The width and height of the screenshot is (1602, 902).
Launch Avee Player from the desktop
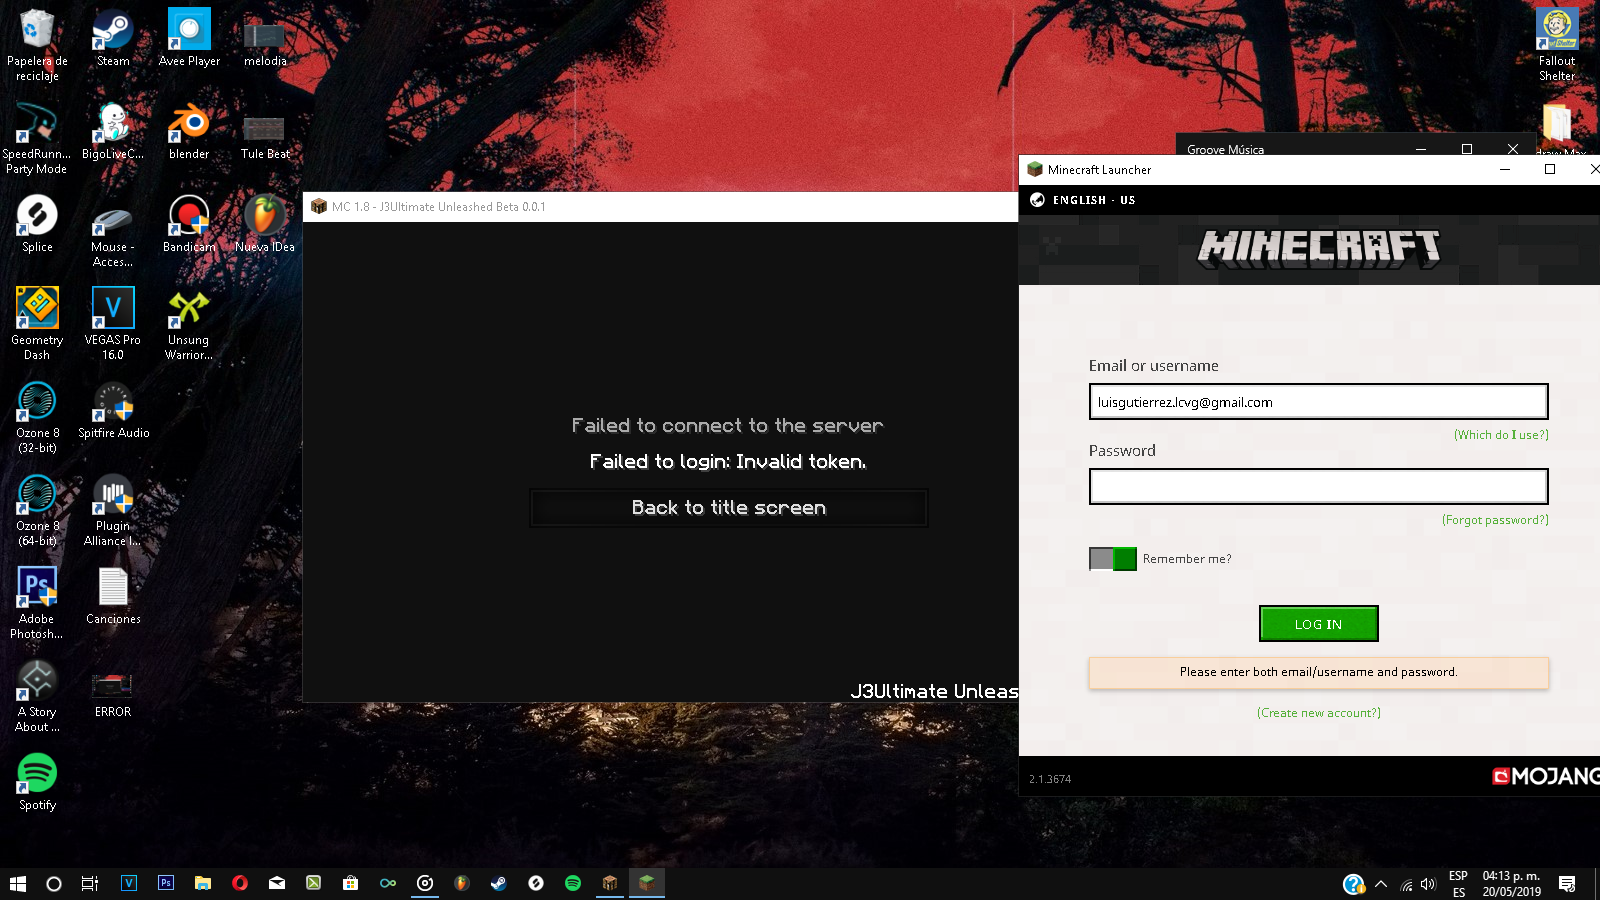189,38
